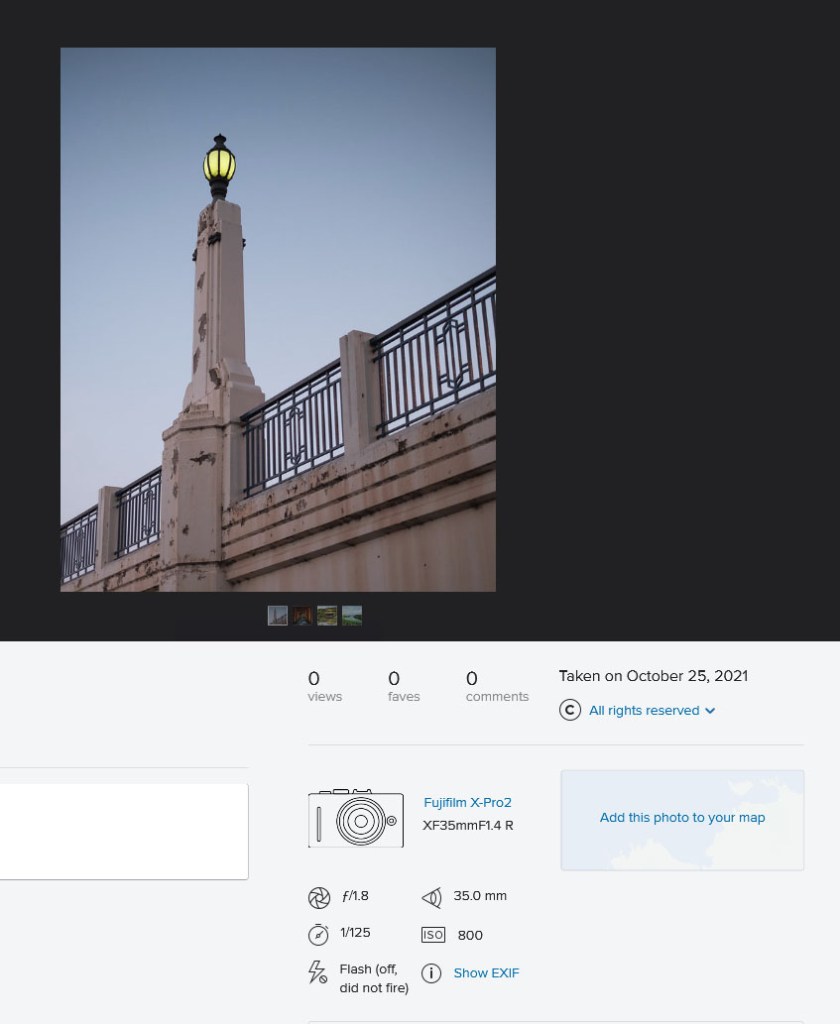
Task: Click the focal length icon beside 35.0 mm
Action: [x=432, y=897]
